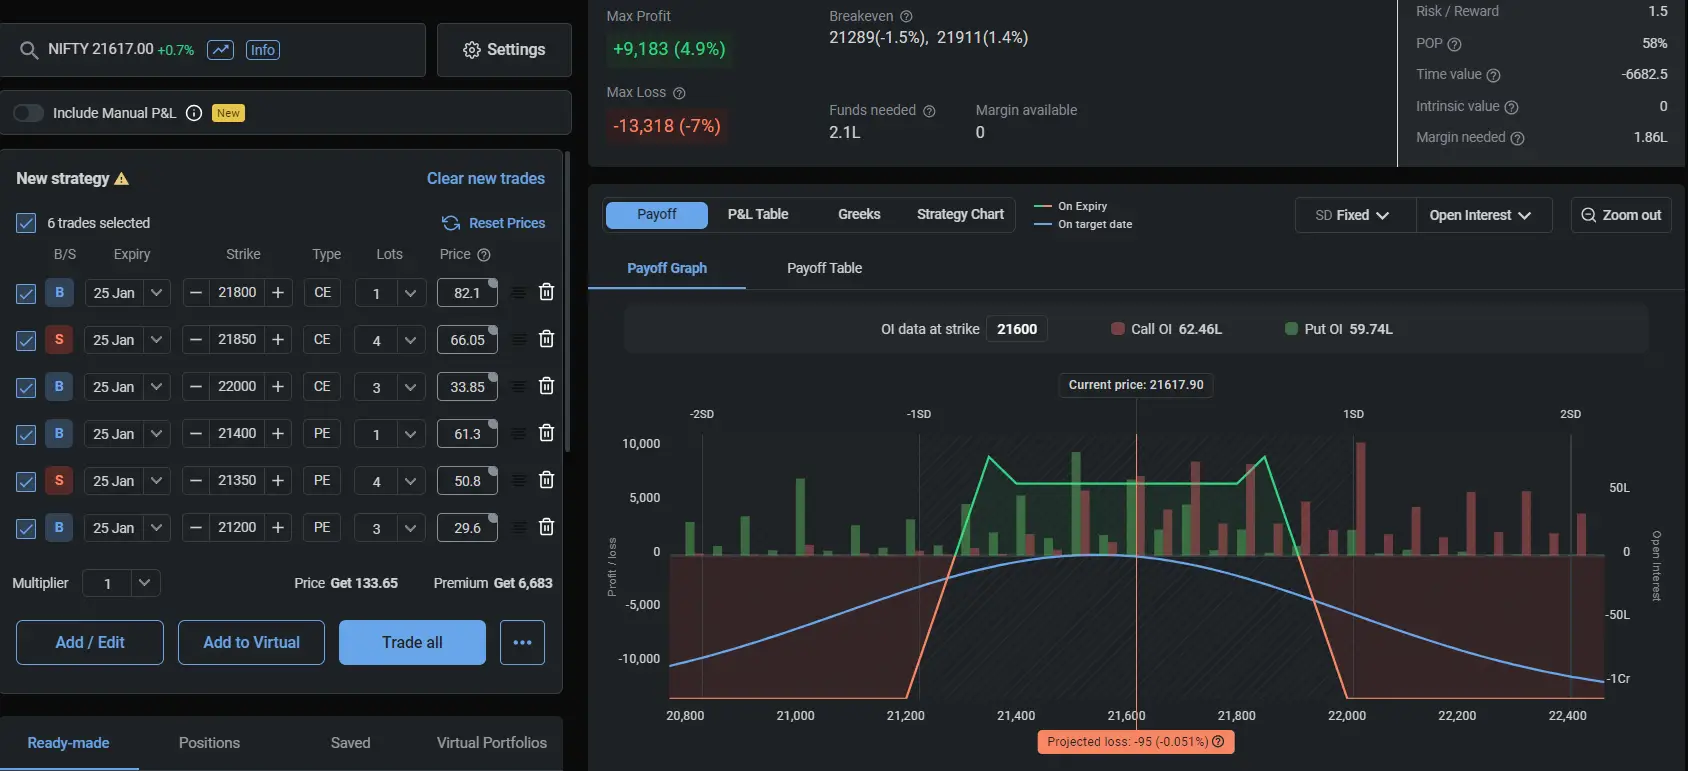Viewport: 1688px width, 771px height.
Task: Increase strike of 22000 row with plus
Action: point(278,387)
